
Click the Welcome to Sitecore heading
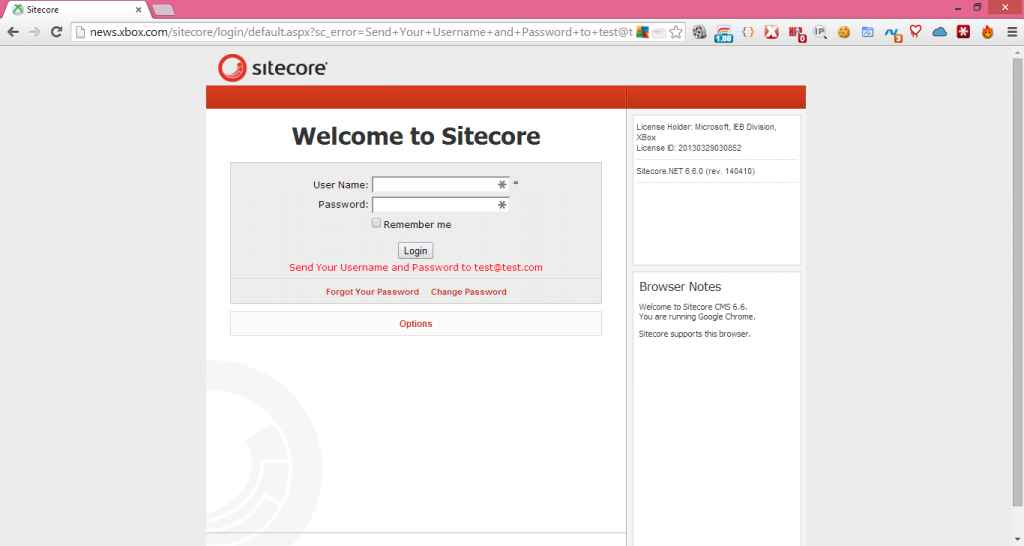point(416,136)
